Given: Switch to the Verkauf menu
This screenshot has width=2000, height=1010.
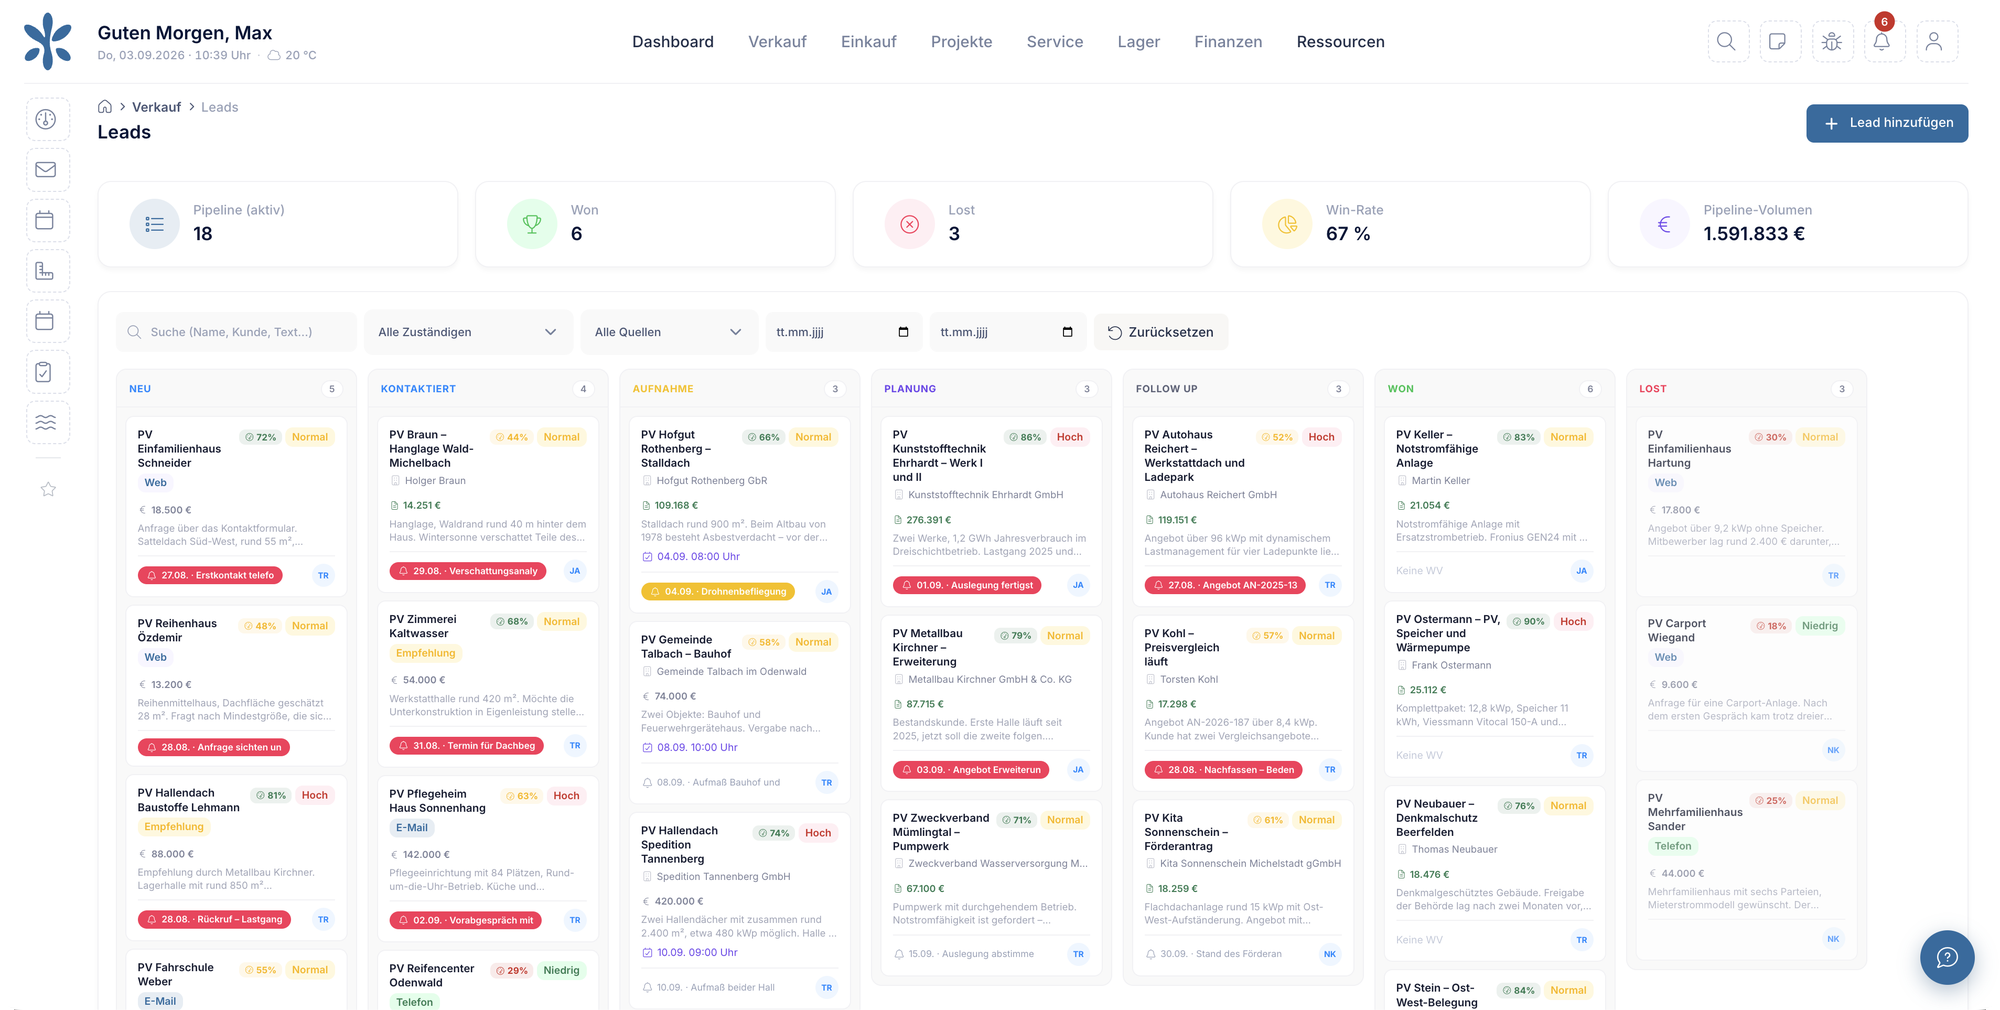Looking at the screenshot, I should coord(777,42).
